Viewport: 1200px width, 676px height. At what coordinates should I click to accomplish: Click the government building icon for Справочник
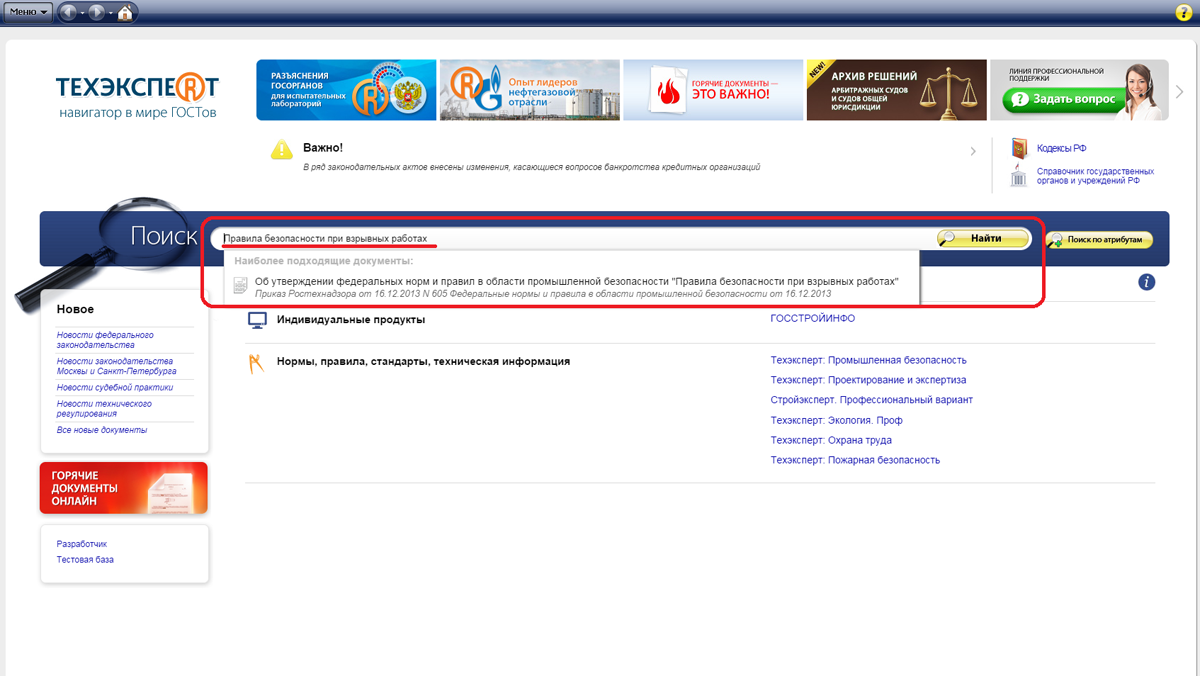tap(1019, 177)
